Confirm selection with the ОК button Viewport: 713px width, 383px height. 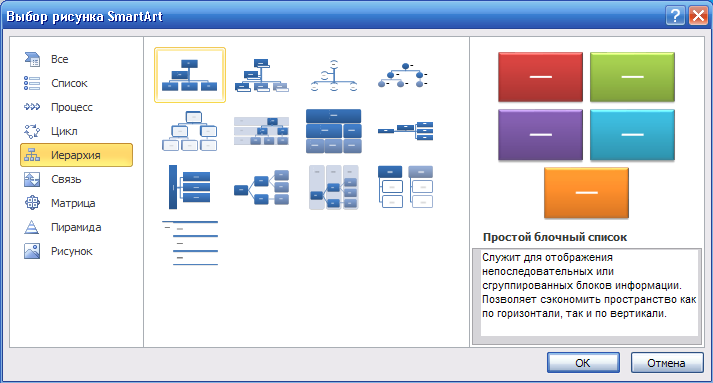point(583,363)
